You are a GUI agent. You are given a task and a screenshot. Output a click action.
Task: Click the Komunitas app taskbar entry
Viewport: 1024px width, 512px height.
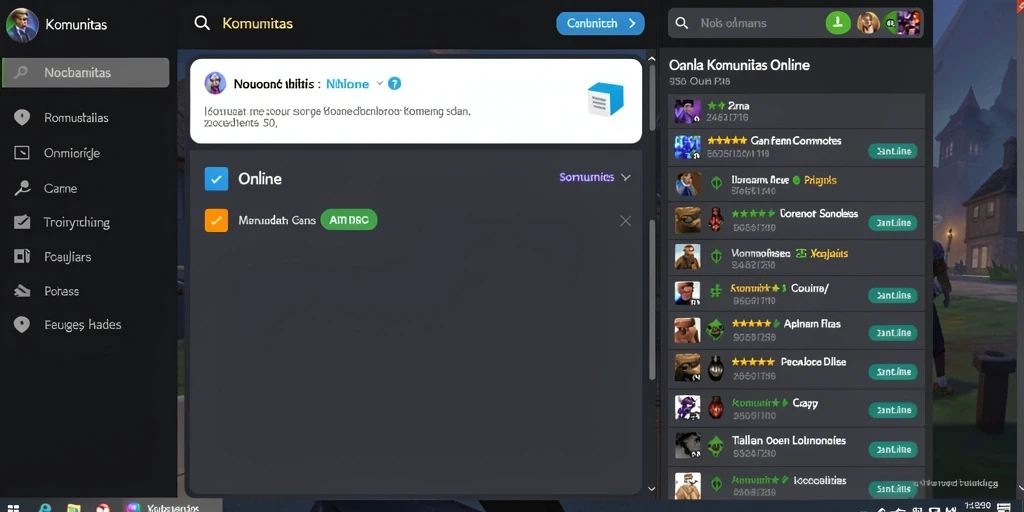pos(172,507)
